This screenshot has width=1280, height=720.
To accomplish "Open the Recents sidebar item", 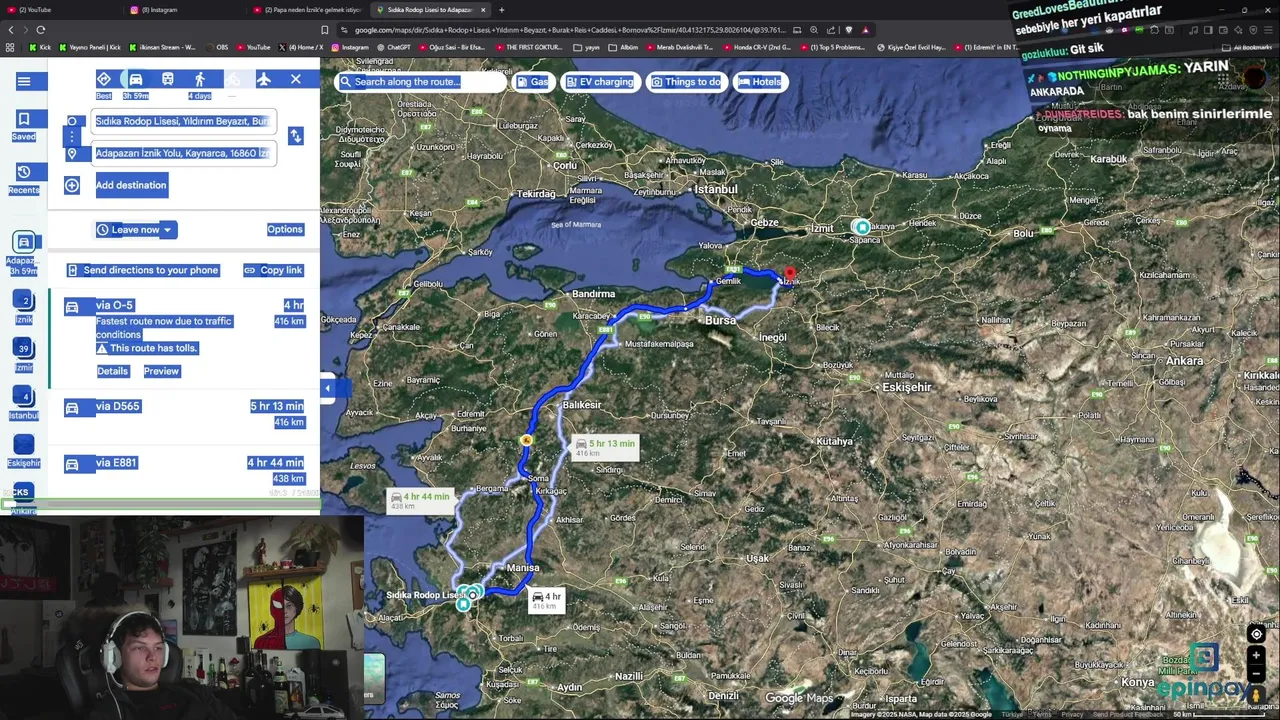I will coord(24,177).
